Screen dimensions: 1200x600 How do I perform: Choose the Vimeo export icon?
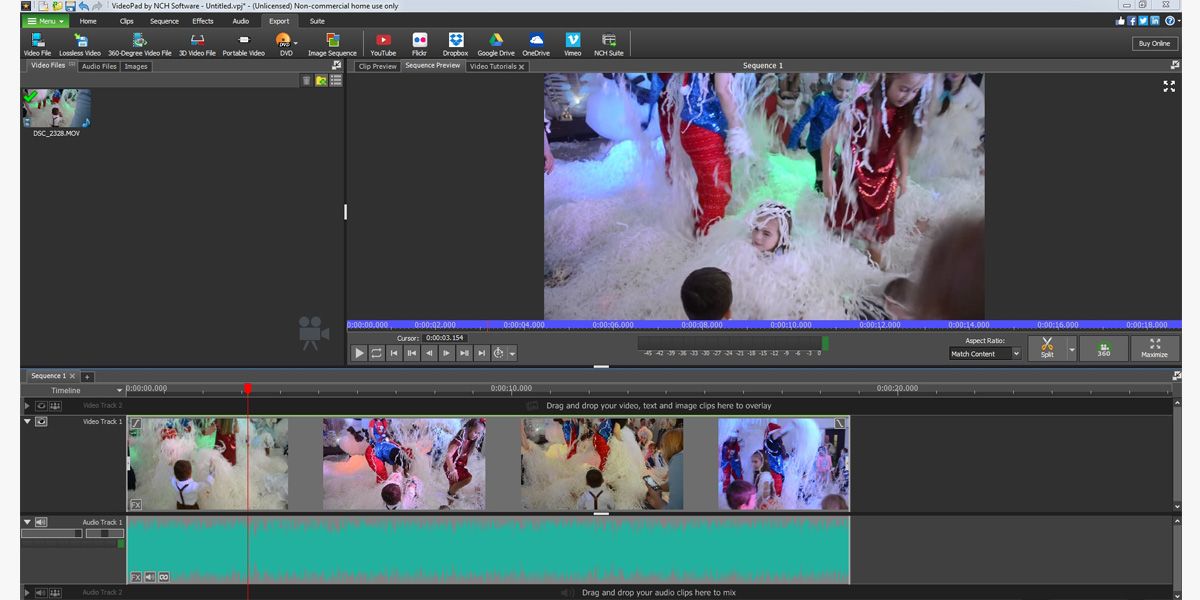tap(572, 43)
